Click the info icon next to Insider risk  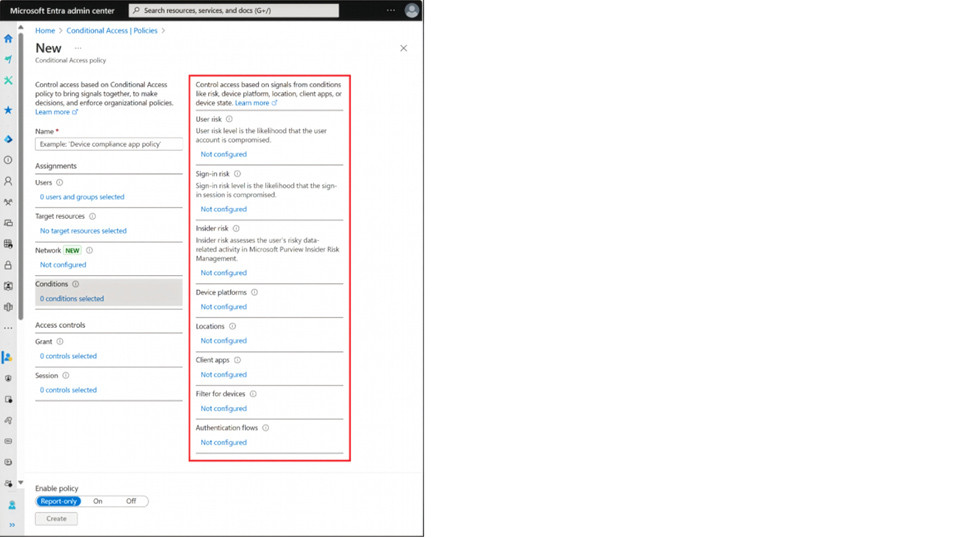pos(236,228)
